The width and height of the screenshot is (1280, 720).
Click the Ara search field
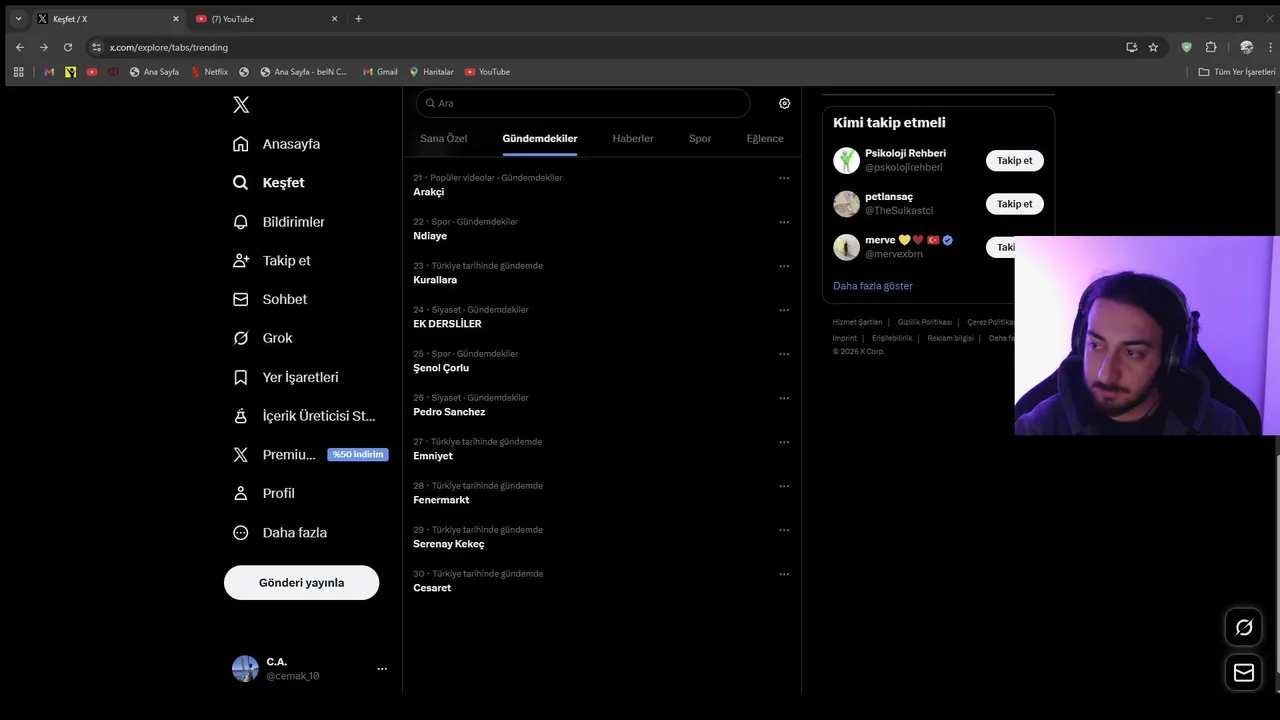pyautogui.click(x=583, y=103)
